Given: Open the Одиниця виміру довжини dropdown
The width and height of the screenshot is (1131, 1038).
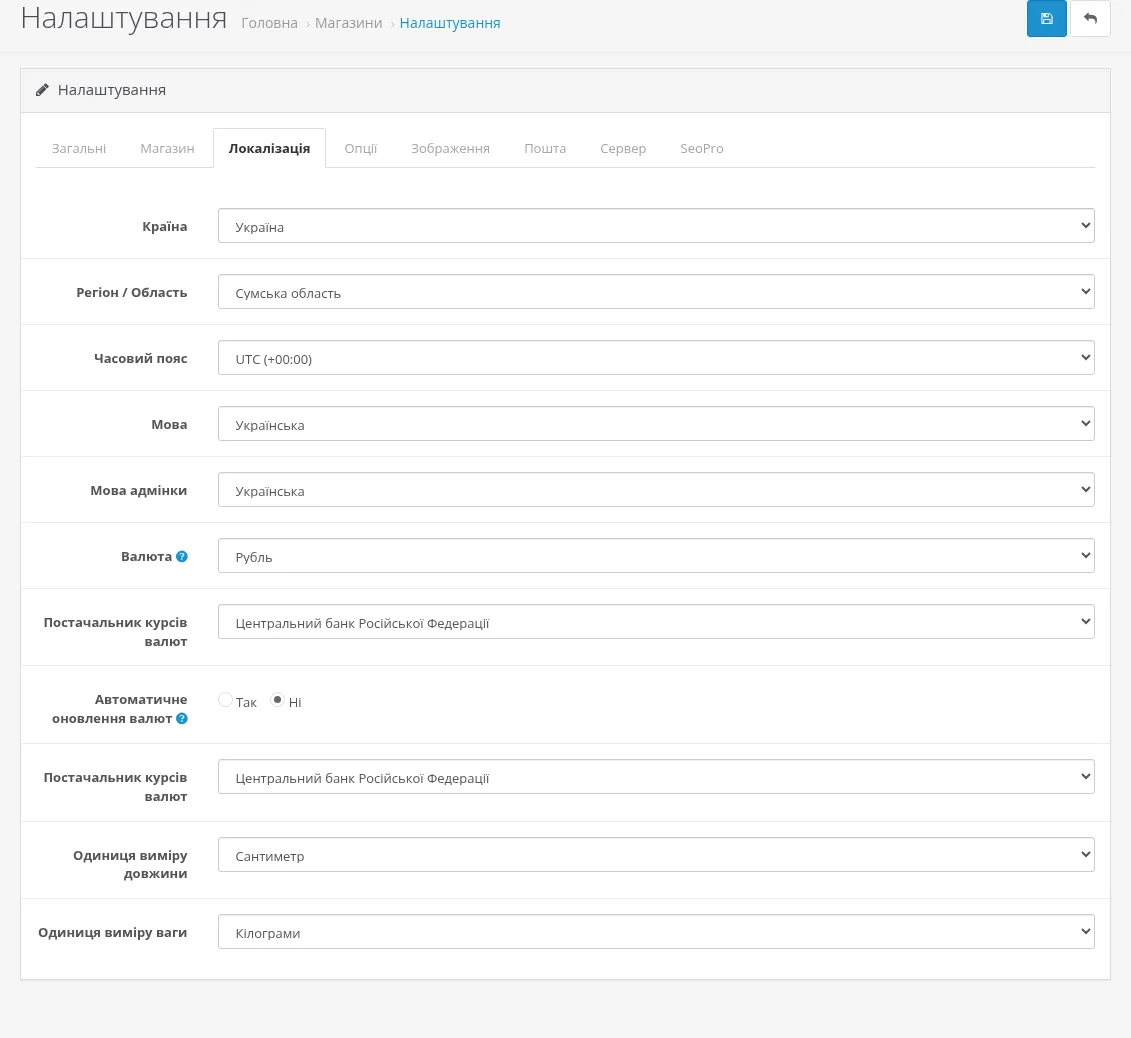Looking at the screenshot, I should 656,855.
